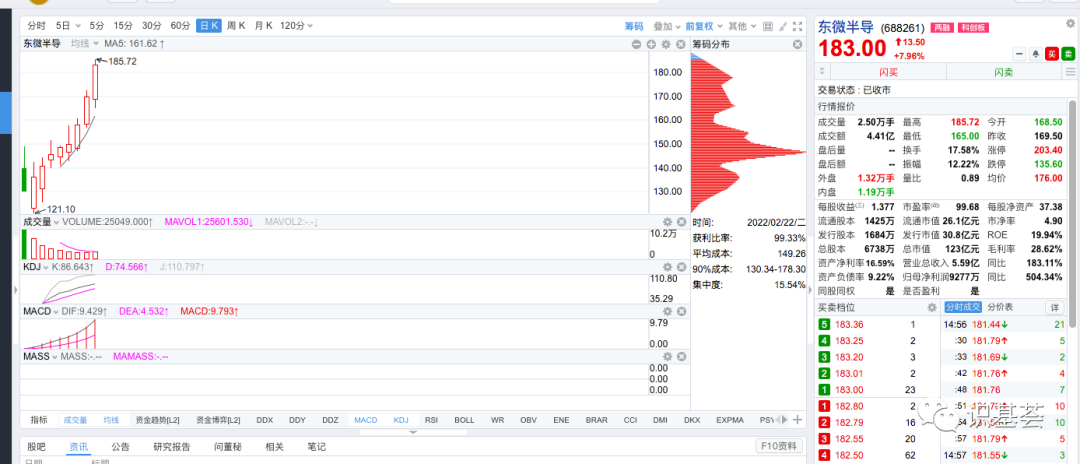Close the MACD indicator pane
1080x464 pixels.
(x=681, y=312)
